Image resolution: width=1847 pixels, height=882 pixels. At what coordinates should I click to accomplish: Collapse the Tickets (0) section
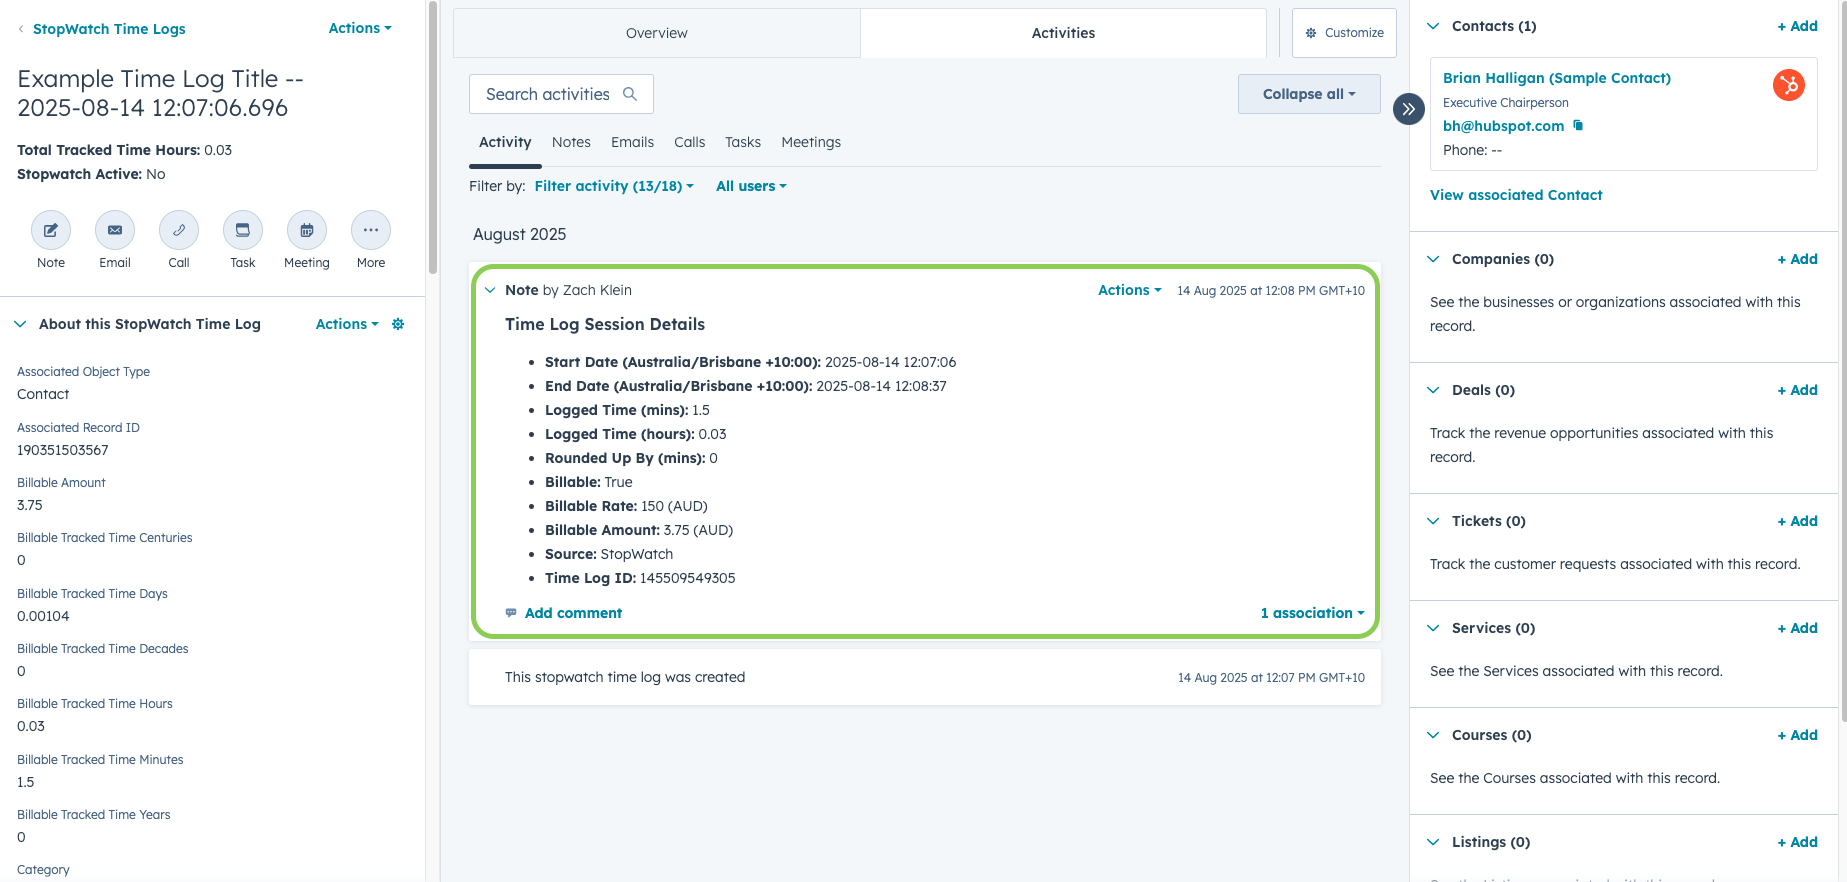coord(1433,521)
